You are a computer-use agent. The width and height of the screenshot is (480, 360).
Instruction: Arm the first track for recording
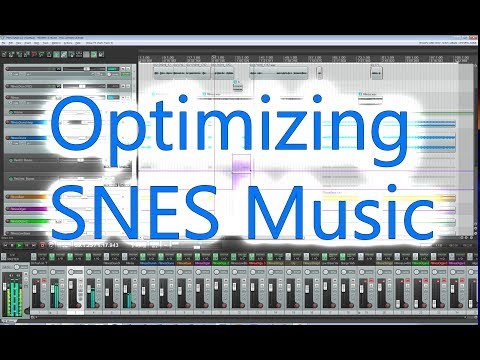tap(7, 69)
